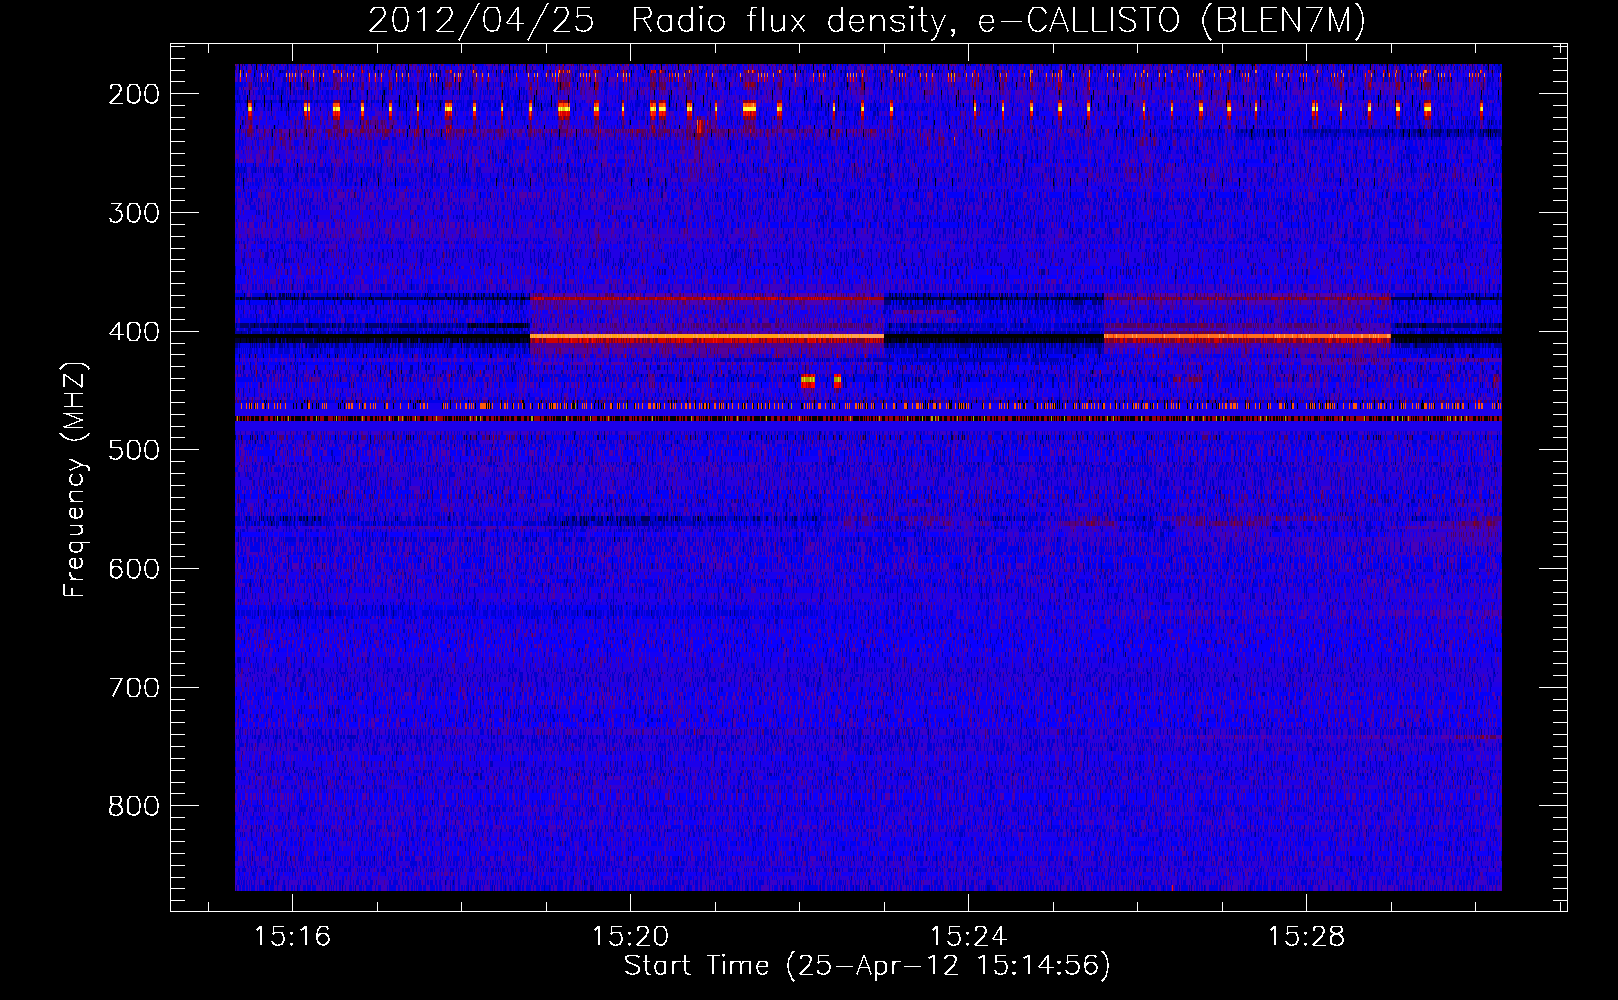Click the larger bright burst spot near 440 MHz
Viewport: 1618px width, 1000px height.
point(808,380)
